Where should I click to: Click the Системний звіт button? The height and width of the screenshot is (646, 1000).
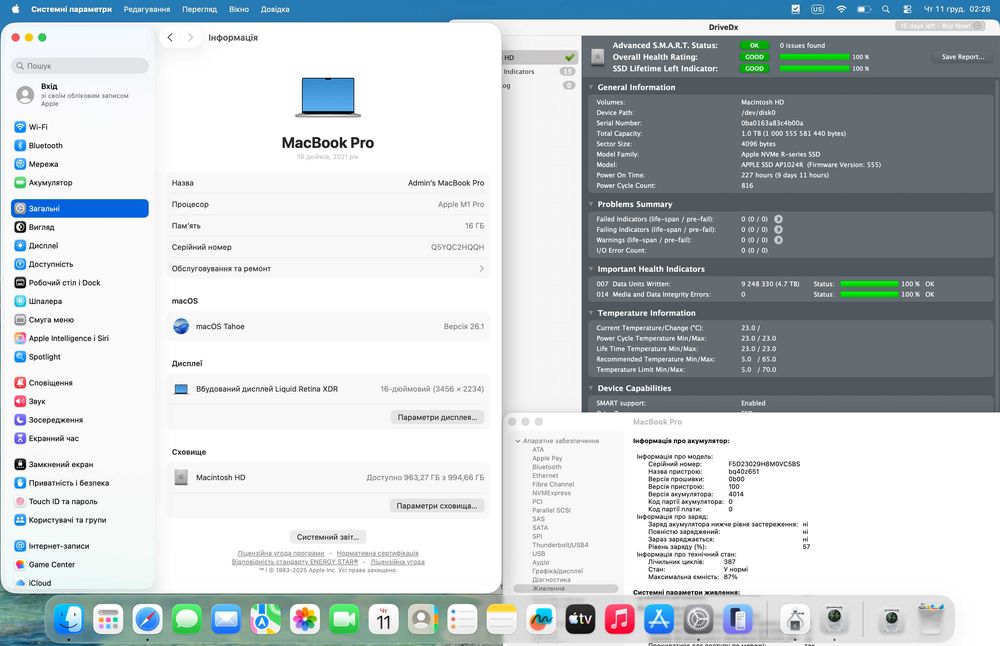point(328,537)
